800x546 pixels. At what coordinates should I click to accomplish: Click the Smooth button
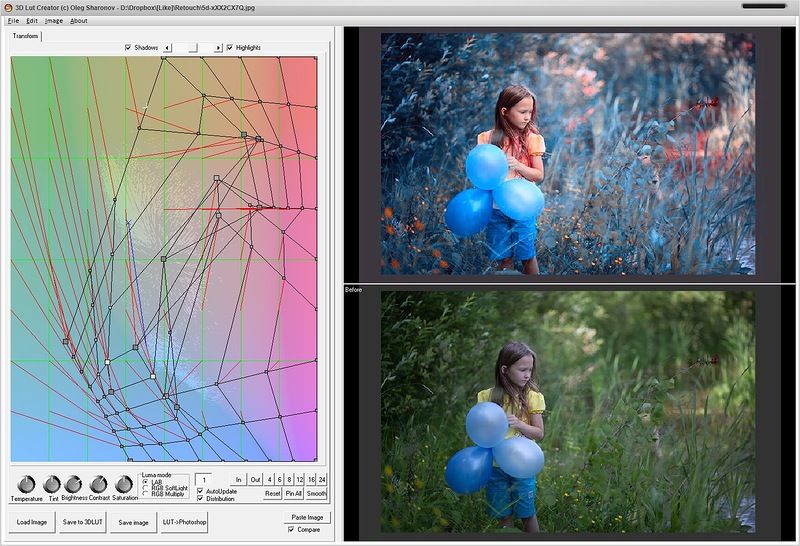316,493
